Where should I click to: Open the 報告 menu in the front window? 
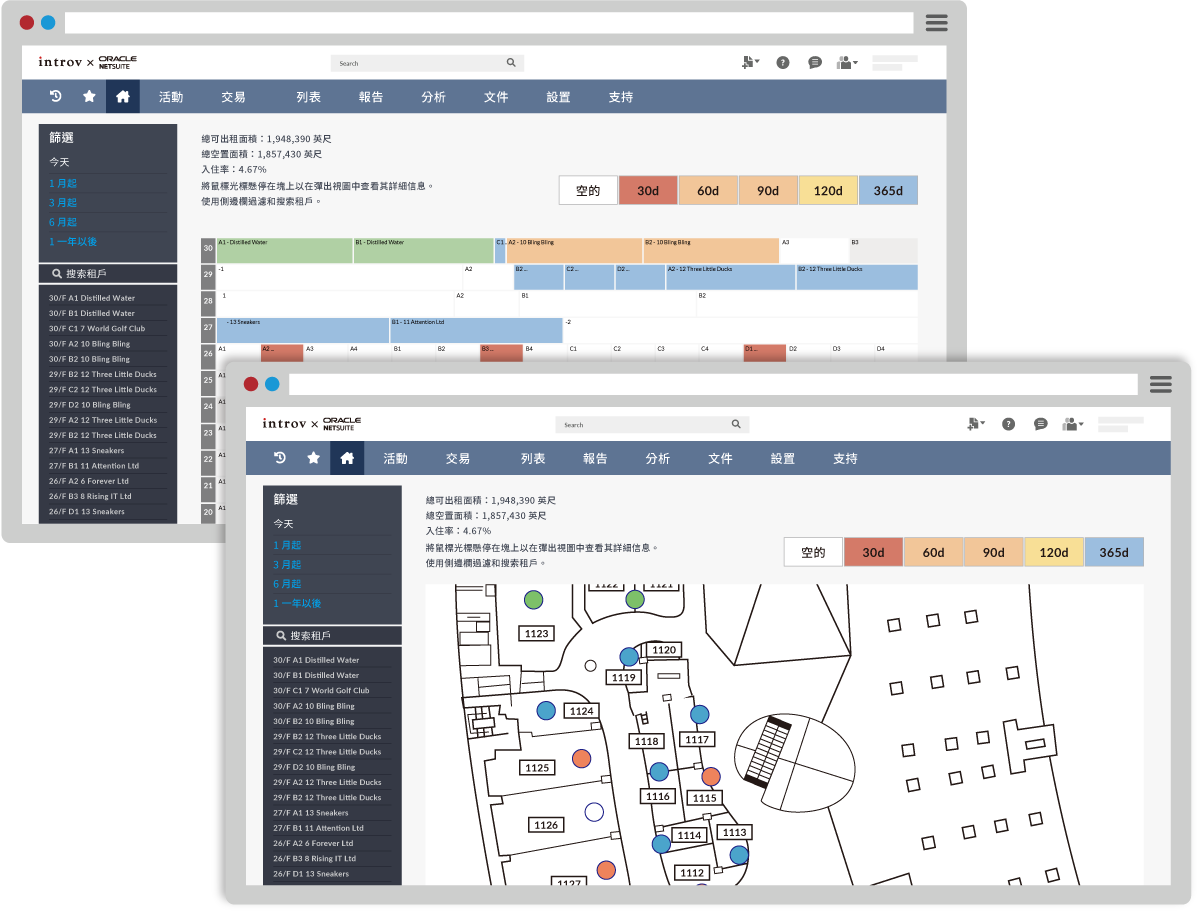pyautogui.click(x=595, y=458)
